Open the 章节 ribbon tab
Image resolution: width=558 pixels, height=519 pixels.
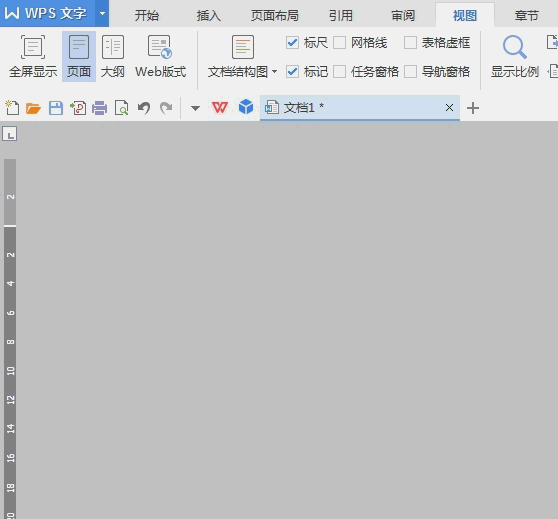click(527, 15)
